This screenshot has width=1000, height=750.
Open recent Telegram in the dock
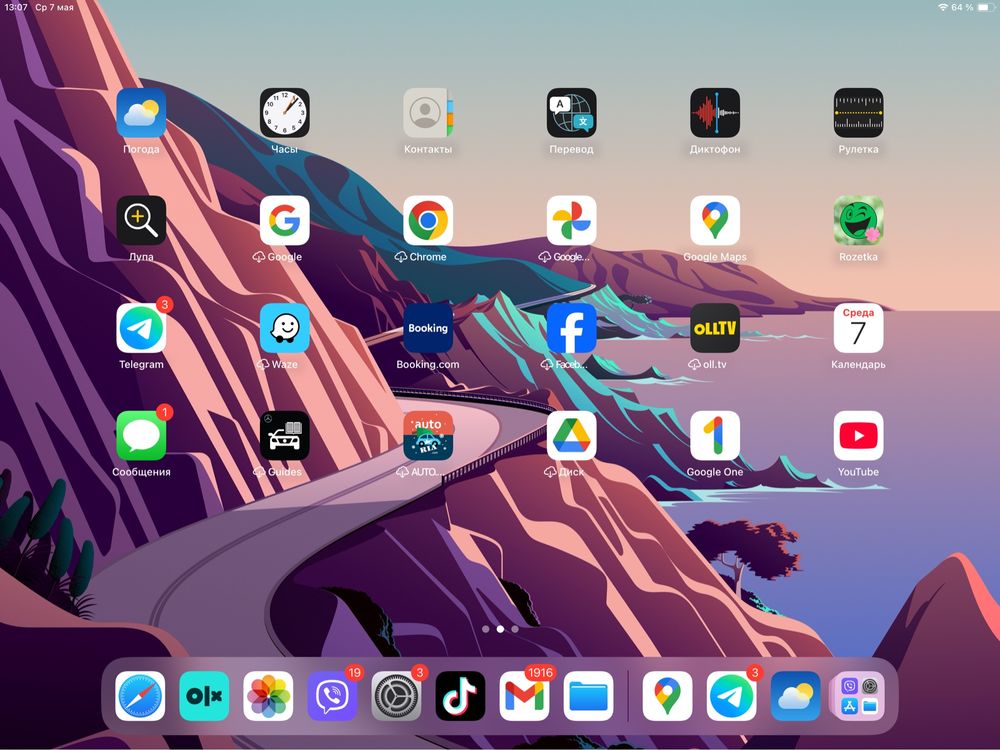[732, 696]
